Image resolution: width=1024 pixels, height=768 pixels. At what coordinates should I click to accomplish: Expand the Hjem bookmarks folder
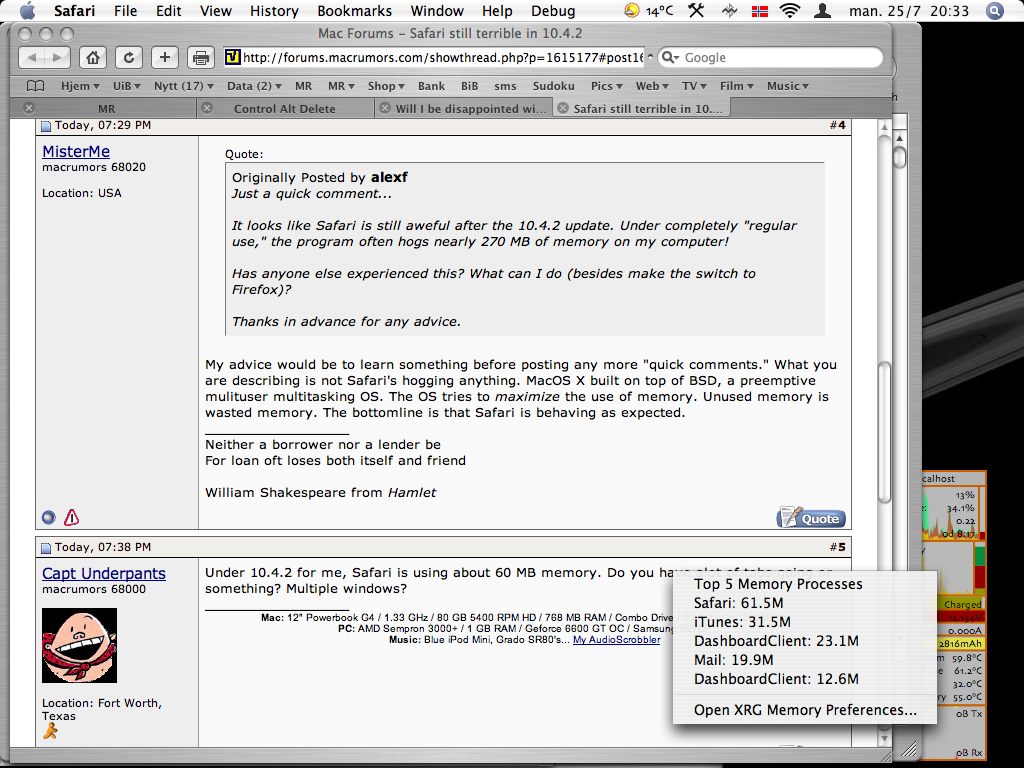tap(80, 86)
